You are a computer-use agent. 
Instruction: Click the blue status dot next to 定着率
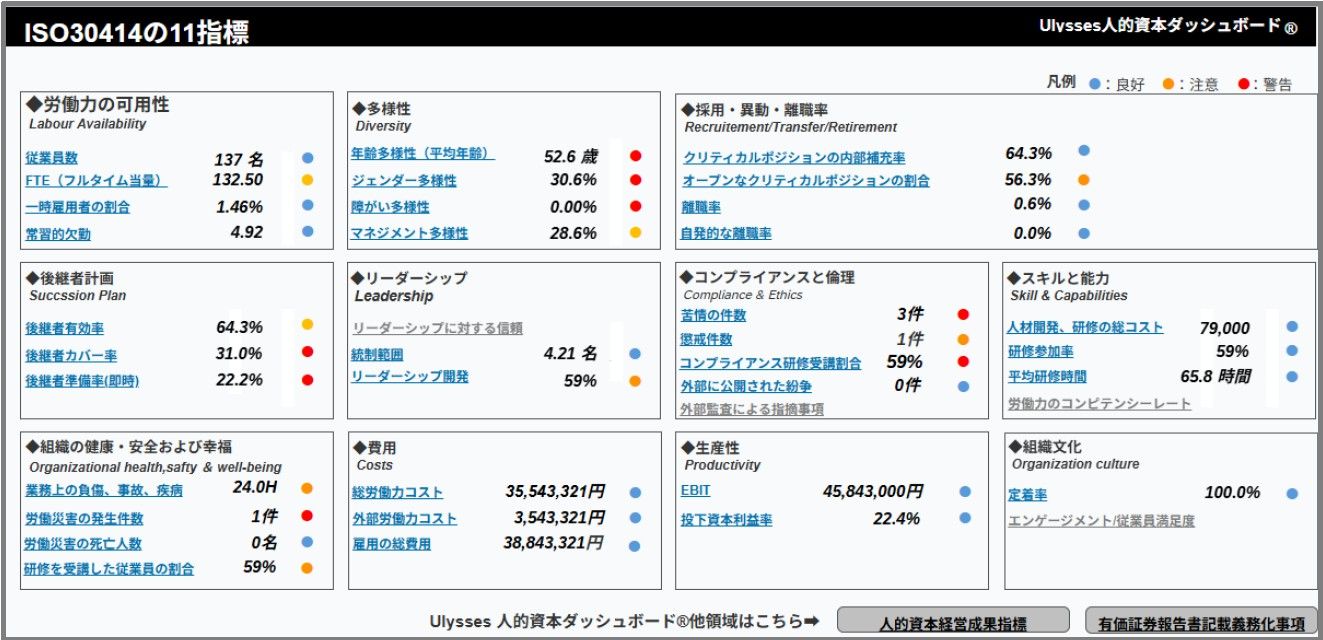click(x=1292, y=494)
